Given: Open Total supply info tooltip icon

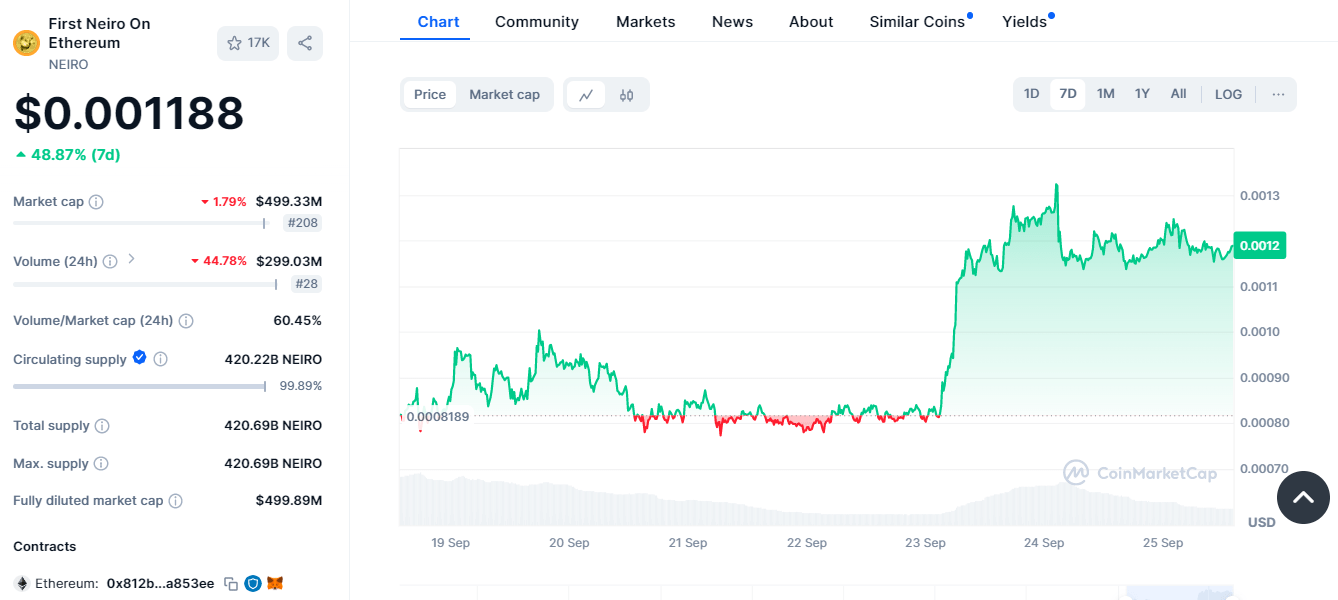Looking at the screenshot, I should (x=102, y=426).
